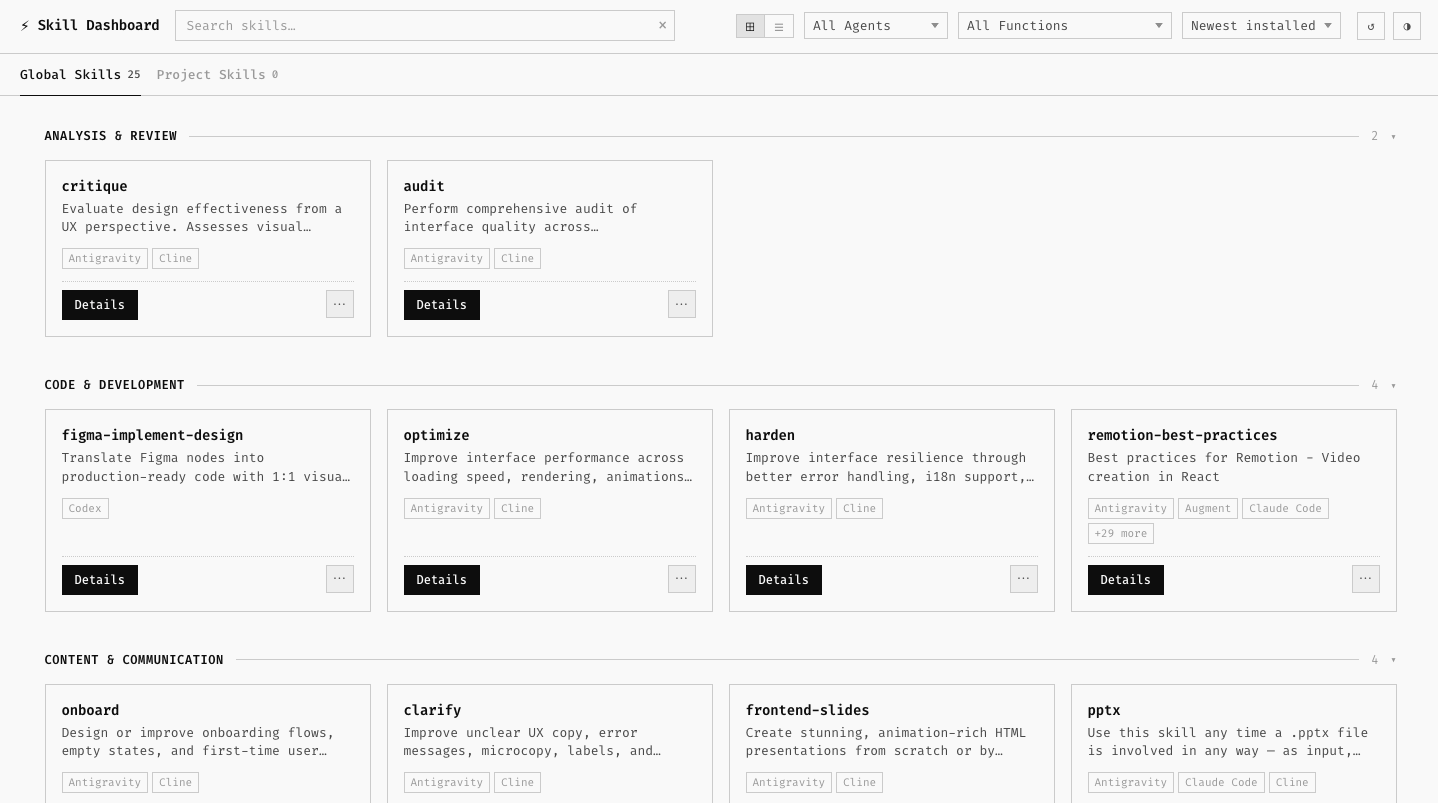Click the harden skill title
This screenshot has width=1438, height=803.
pos(770,436)
